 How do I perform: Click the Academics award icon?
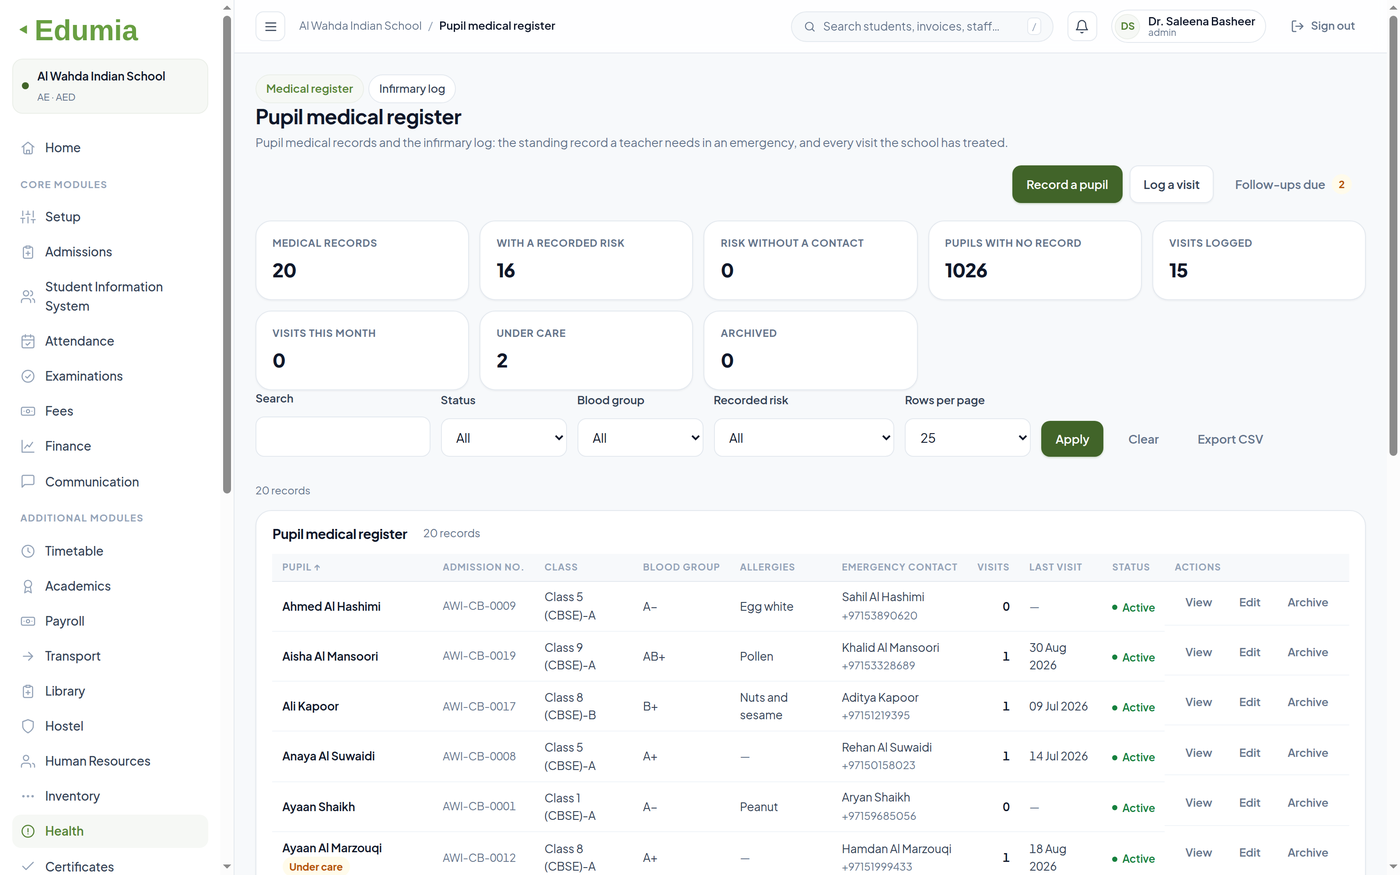pyautogui.click(x=28, y=586)
